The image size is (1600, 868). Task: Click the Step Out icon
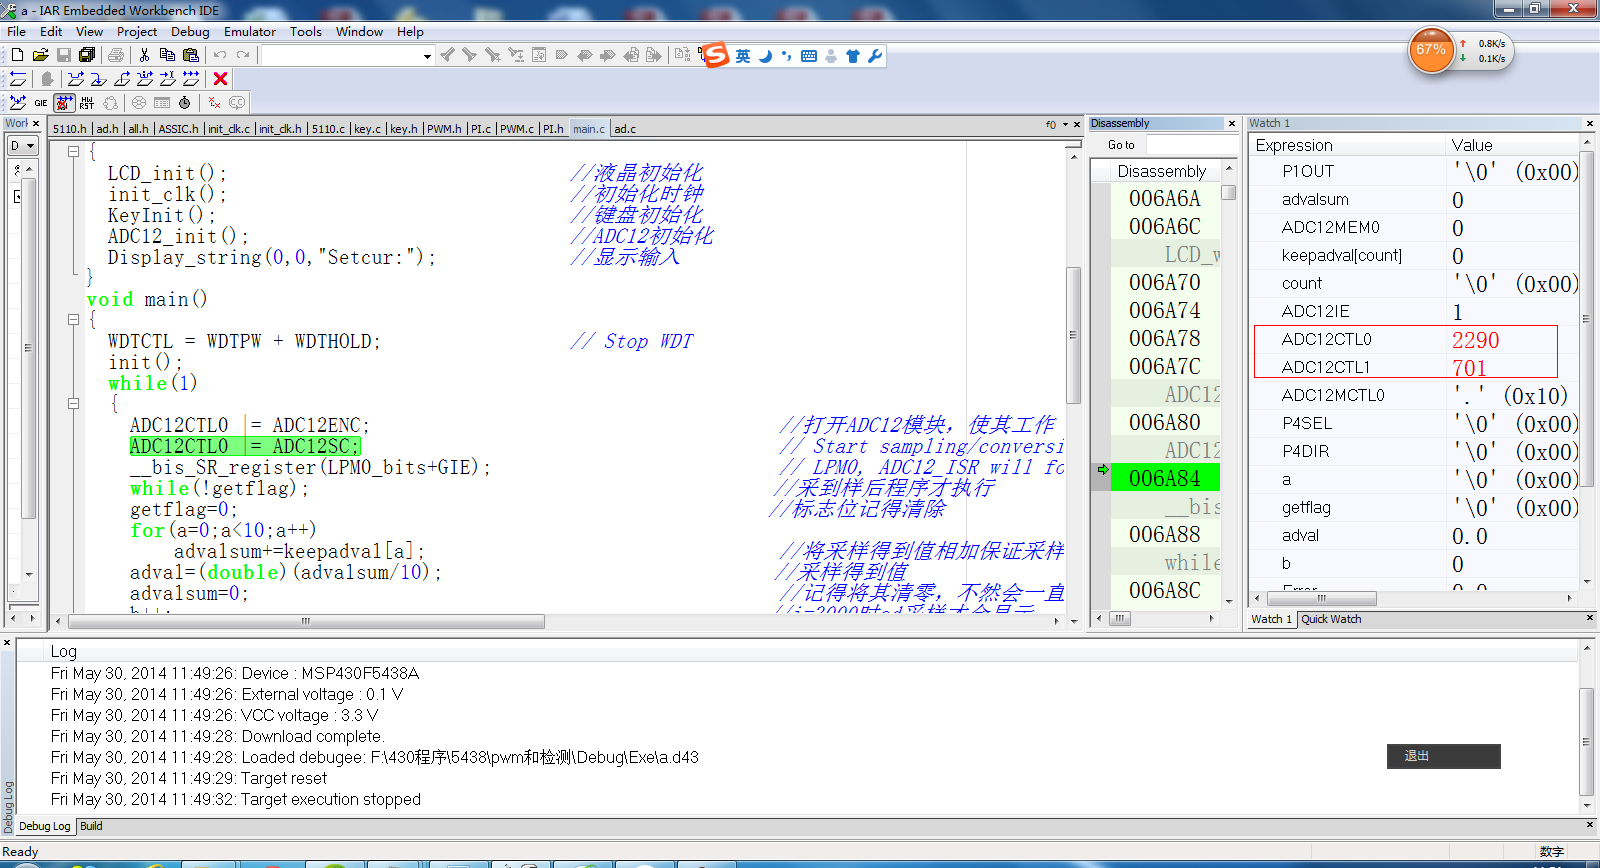click(x=122, y=79)
